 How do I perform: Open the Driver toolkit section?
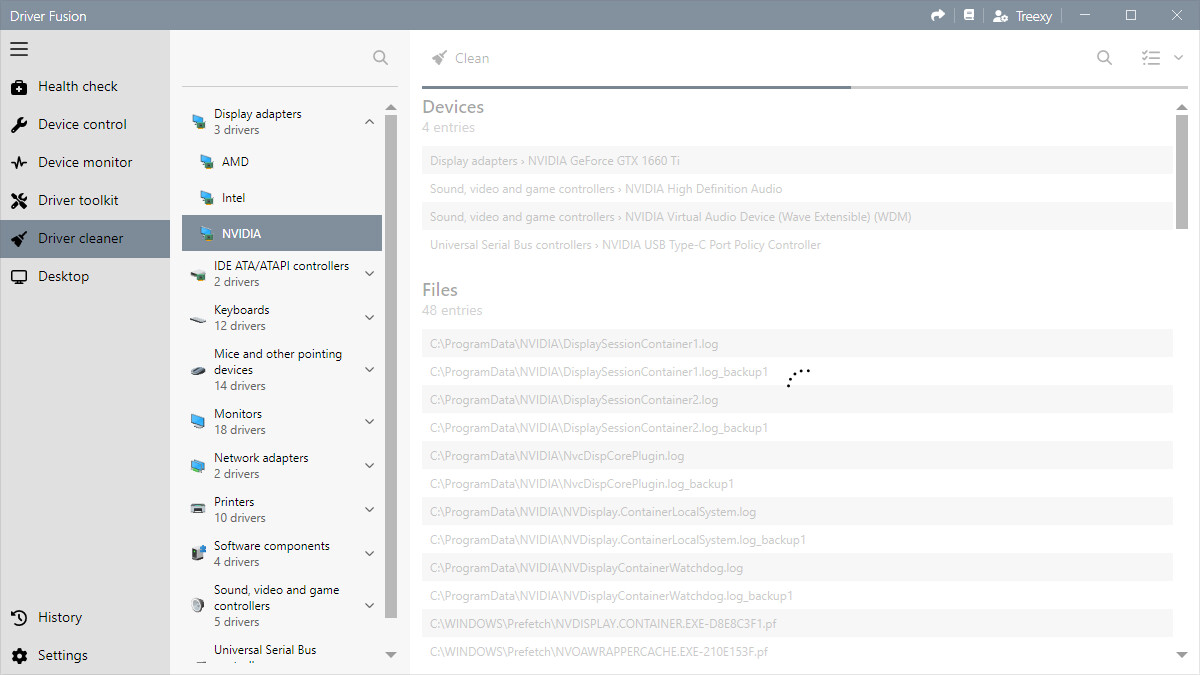pos(78,200)
